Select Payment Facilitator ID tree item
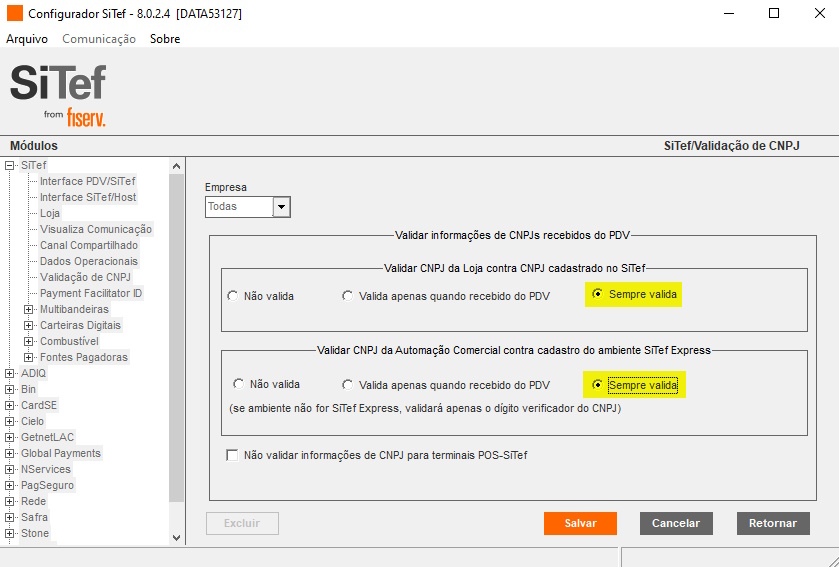This screenshot has height=567, width=839. point(91,293)
